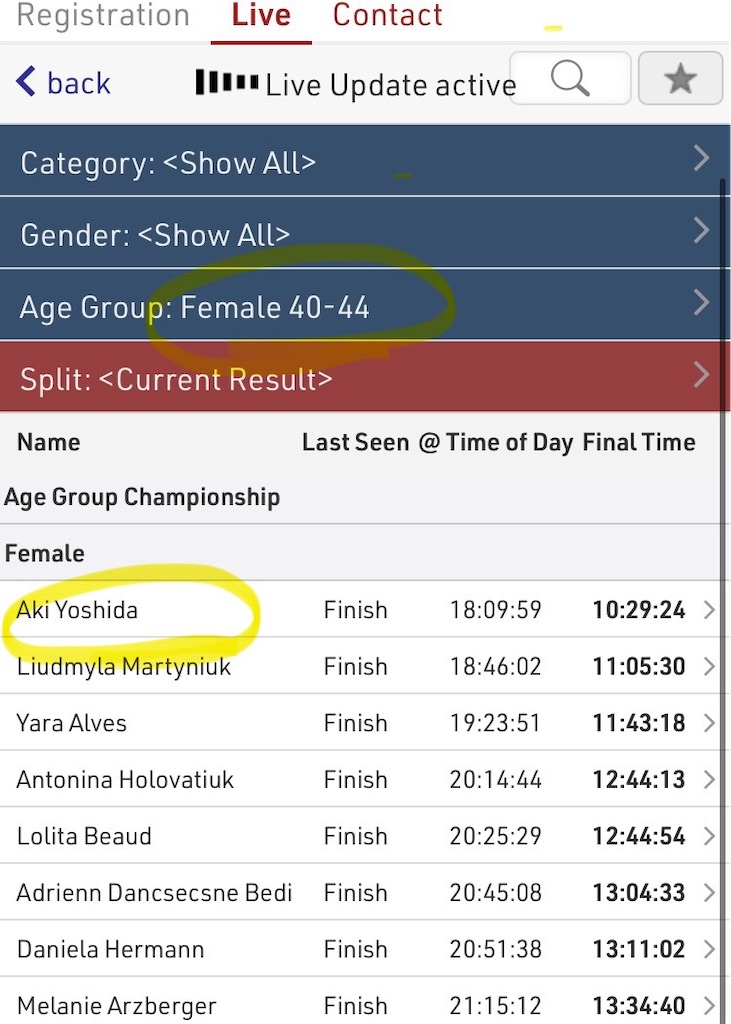Click chevron beside Lolita Beaud's time
The image size is (731, 1024).
point(709,836)
